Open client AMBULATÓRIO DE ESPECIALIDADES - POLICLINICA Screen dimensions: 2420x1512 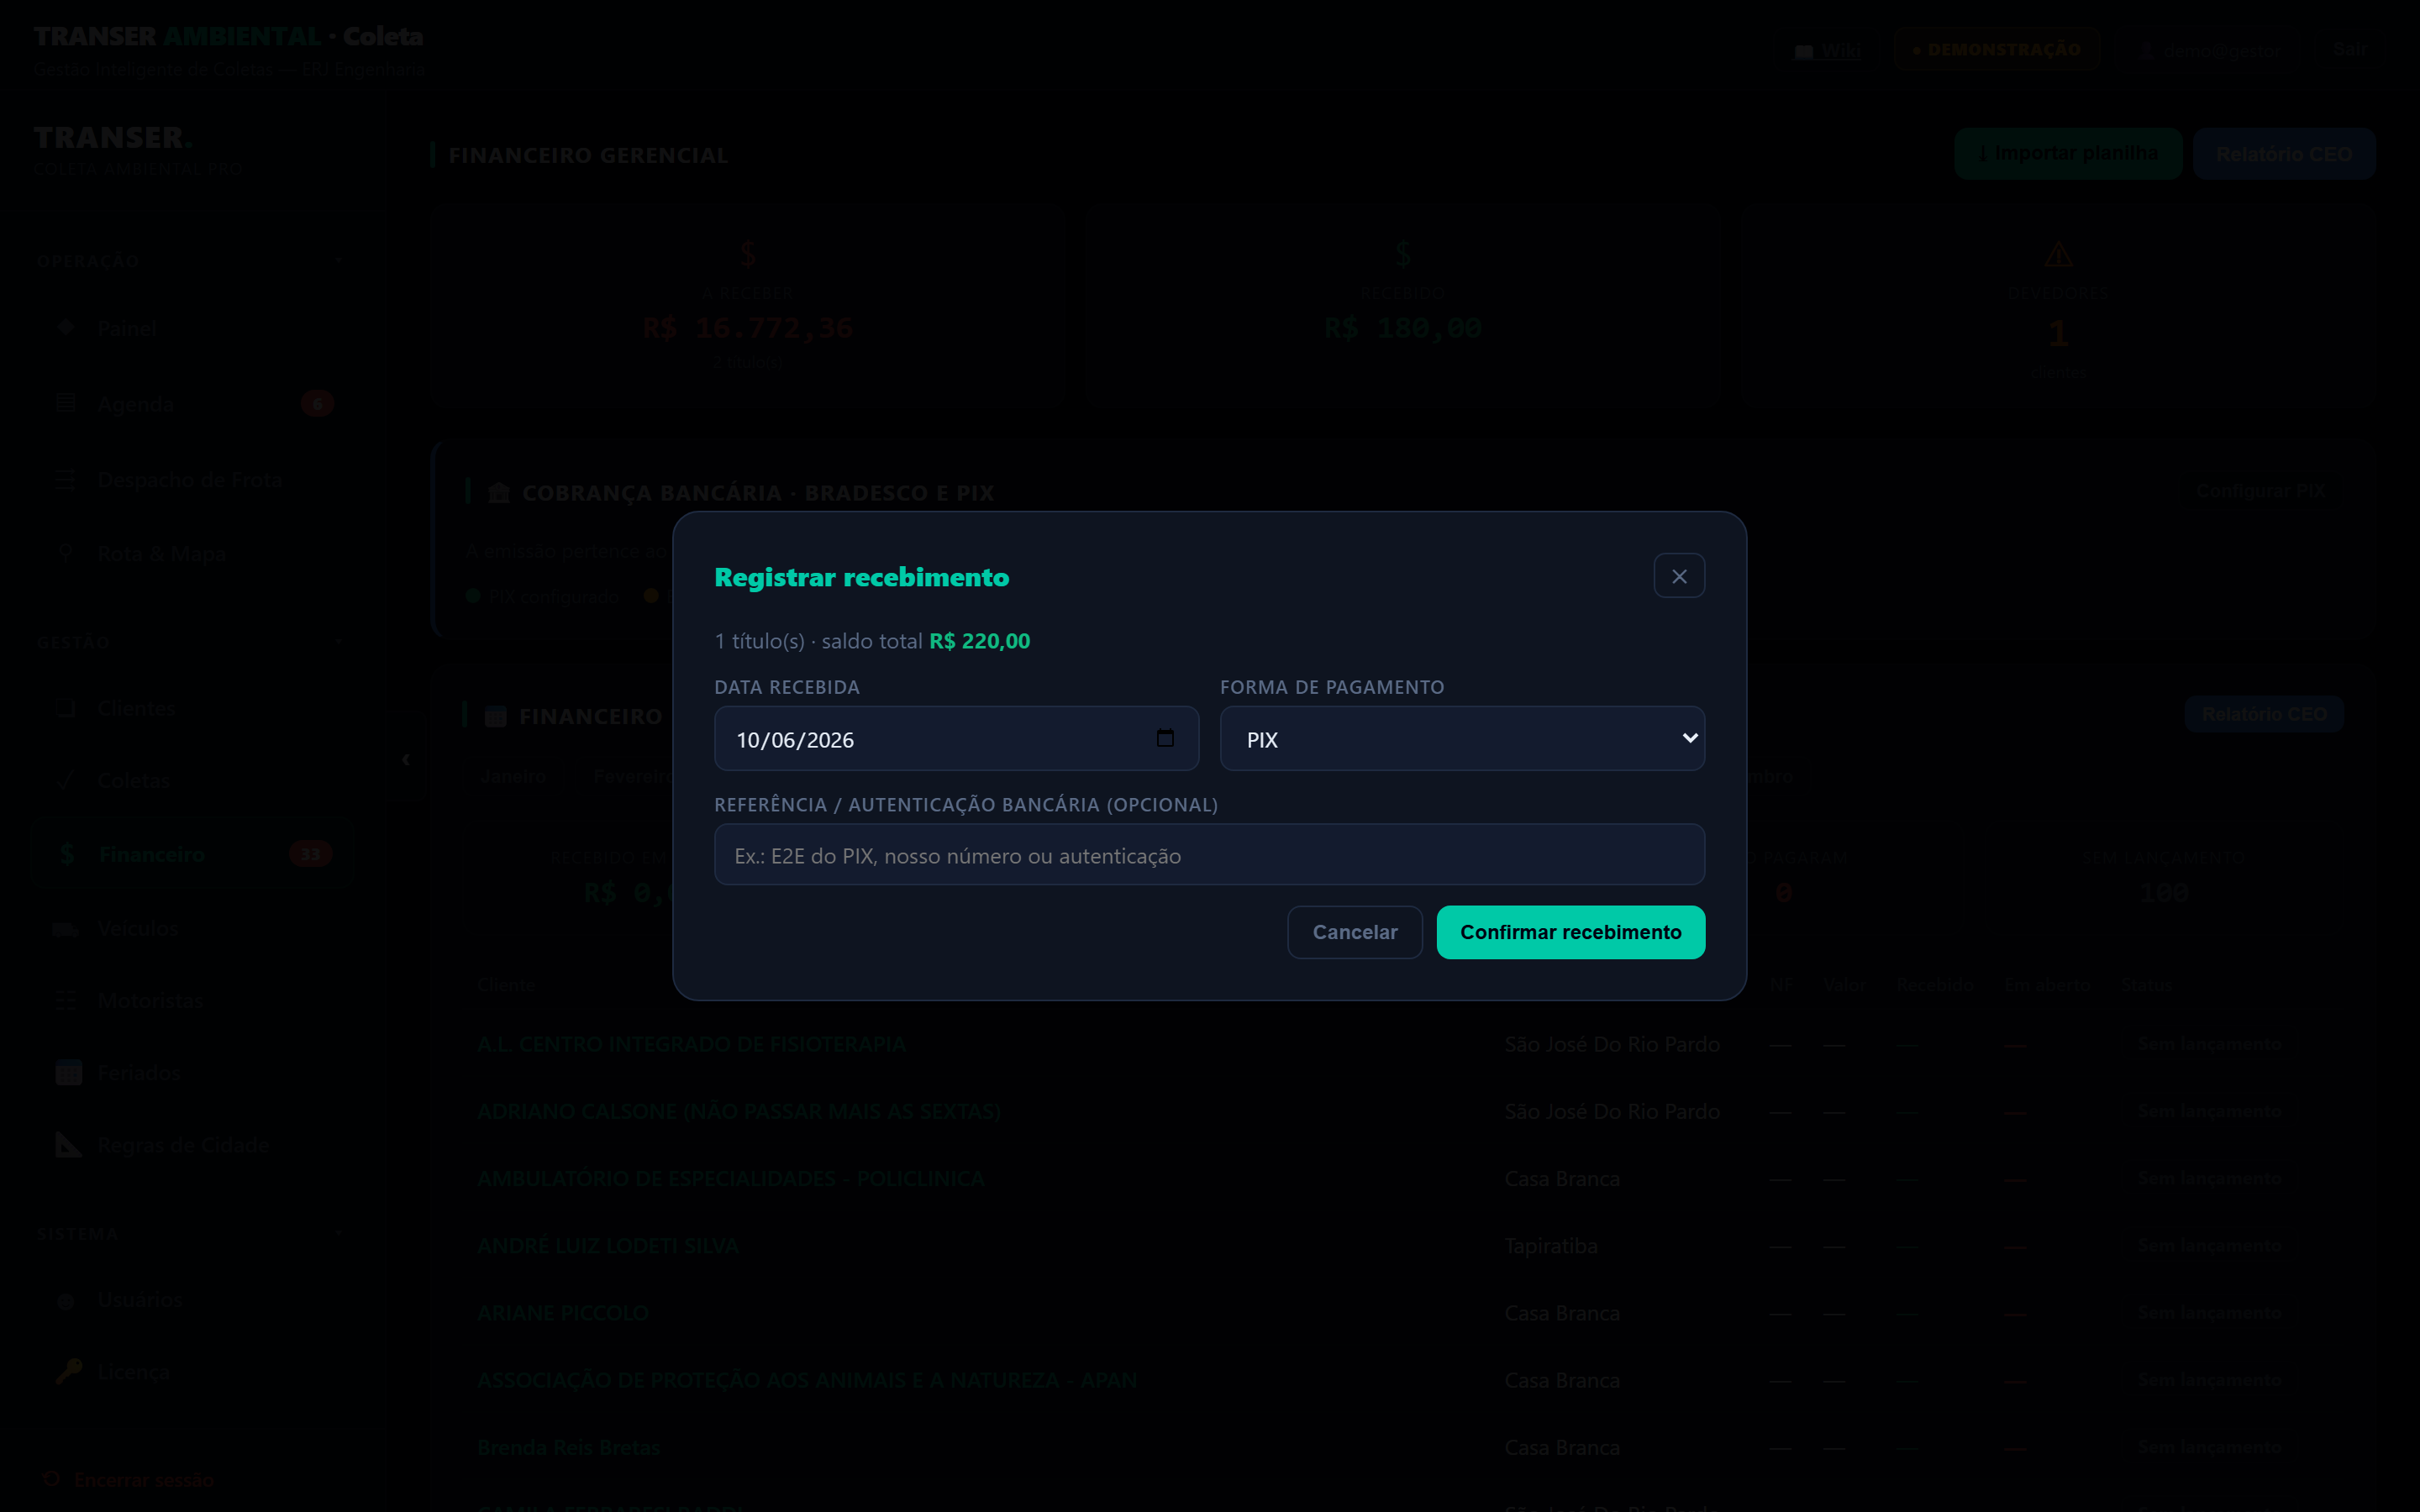(x=730, y=1179)
